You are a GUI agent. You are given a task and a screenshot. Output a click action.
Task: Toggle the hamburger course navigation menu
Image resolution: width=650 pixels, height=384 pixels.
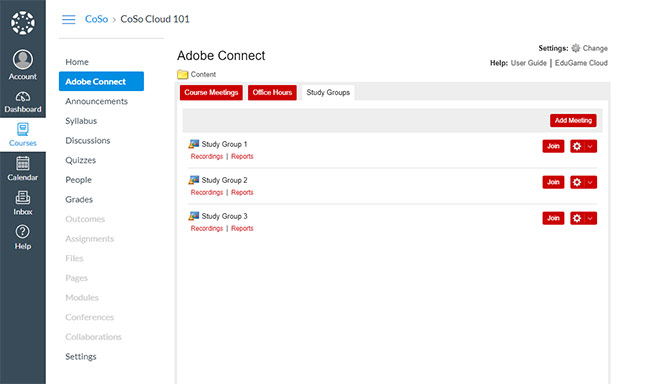[69, 19]
